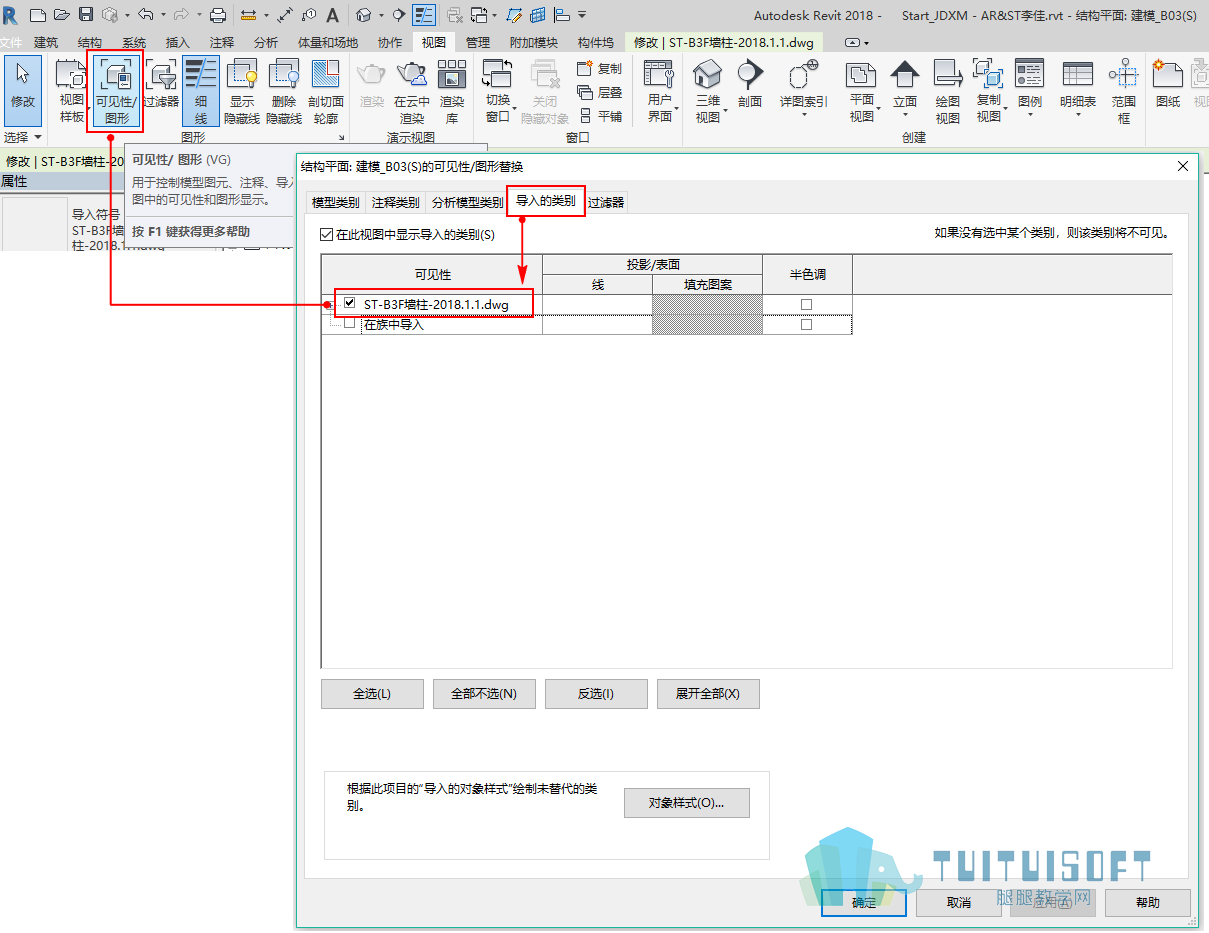The height and width of the screenshot is (933, 1209).
Task: Click the 对象样式(O)... button
Action: coord(686,803)
